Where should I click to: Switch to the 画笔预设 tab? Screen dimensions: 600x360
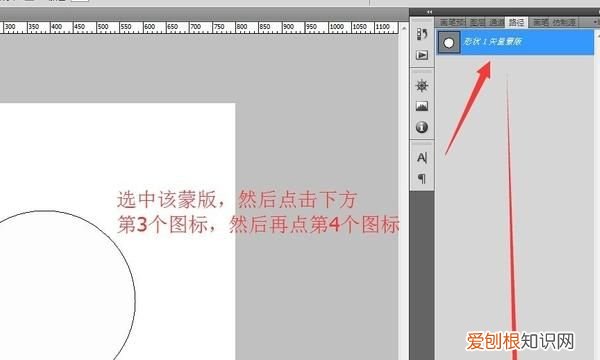(x=452, y=22)
